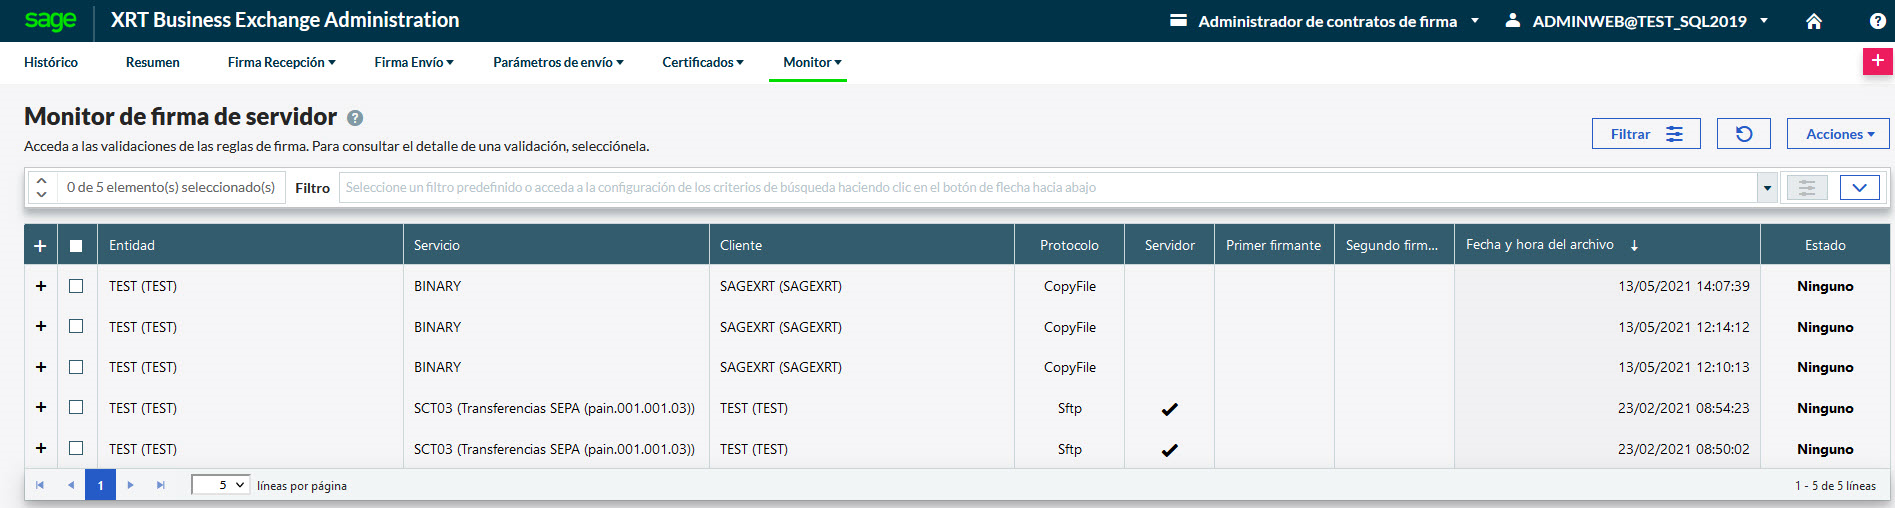1895x508 pixels.
Task: Go to the next page arrow
Action: [130, 485]
